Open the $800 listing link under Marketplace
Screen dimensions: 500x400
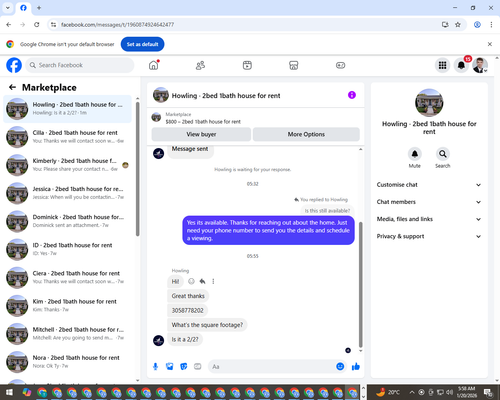[203, 122]
